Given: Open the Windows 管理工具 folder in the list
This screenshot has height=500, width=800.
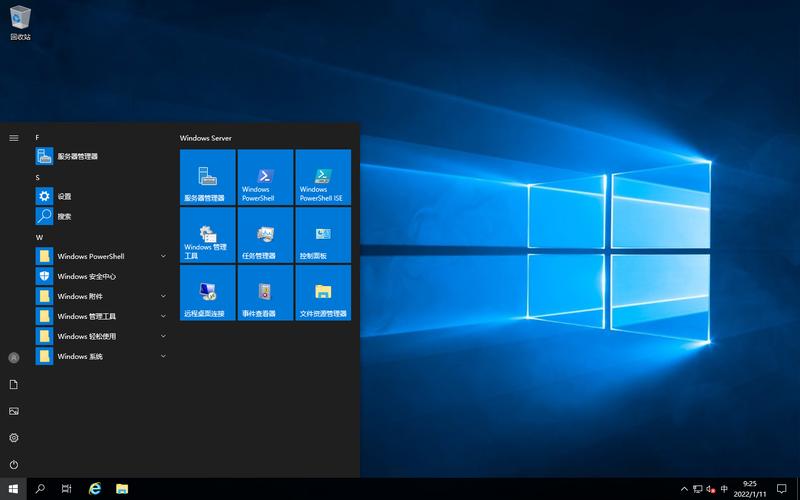Looking at the screenshot, I should [102, 316].
